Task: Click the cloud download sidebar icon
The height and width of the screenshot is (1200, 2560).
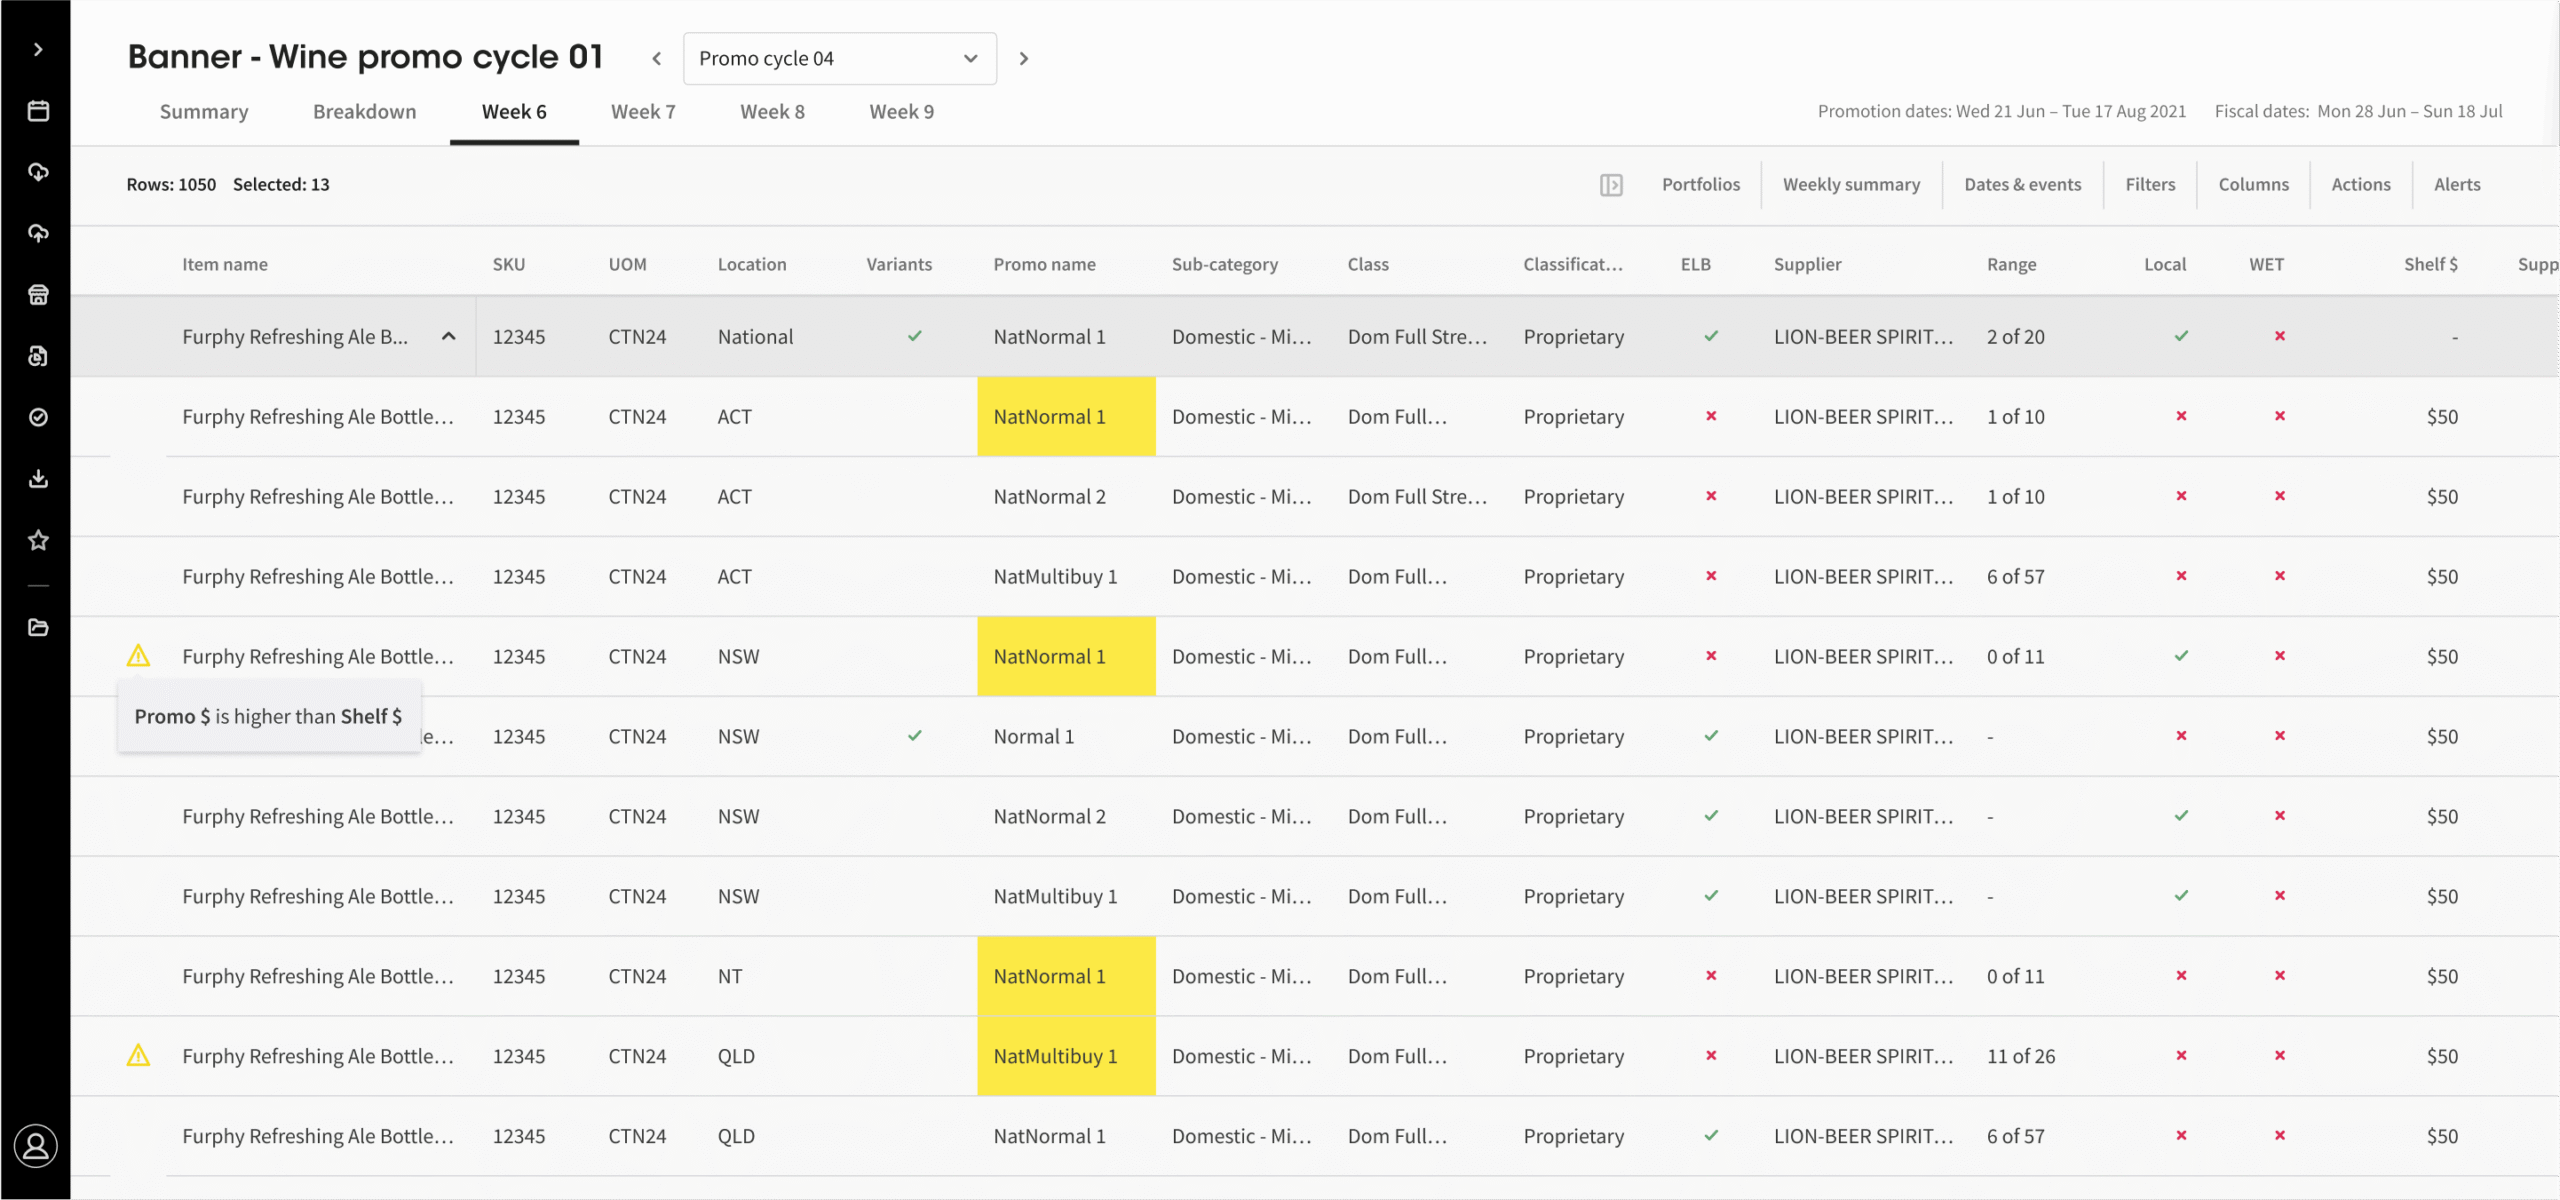Action: pos(38,172)
